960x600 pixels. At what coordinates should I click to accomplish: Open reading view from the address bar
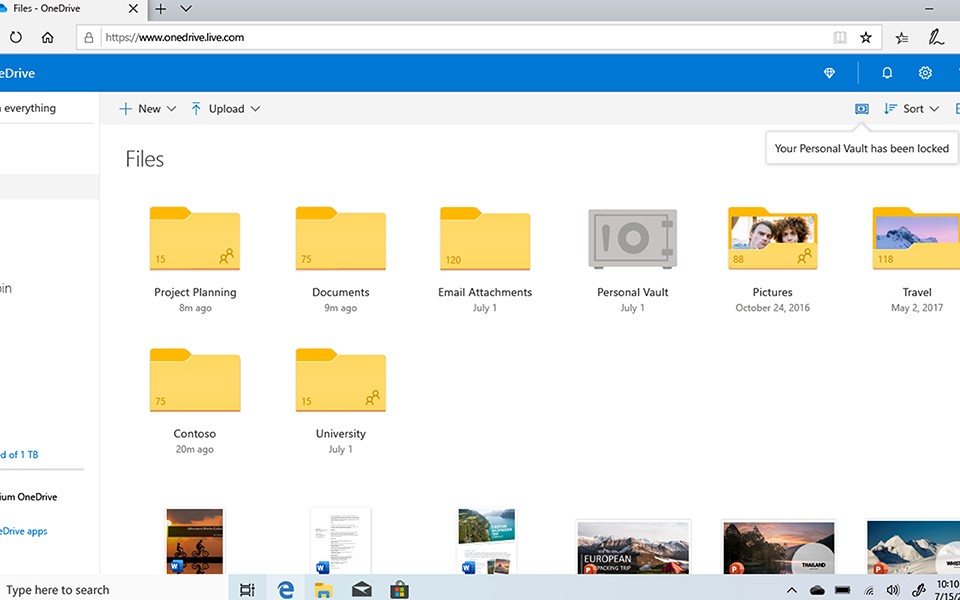[x=840, y=37]
